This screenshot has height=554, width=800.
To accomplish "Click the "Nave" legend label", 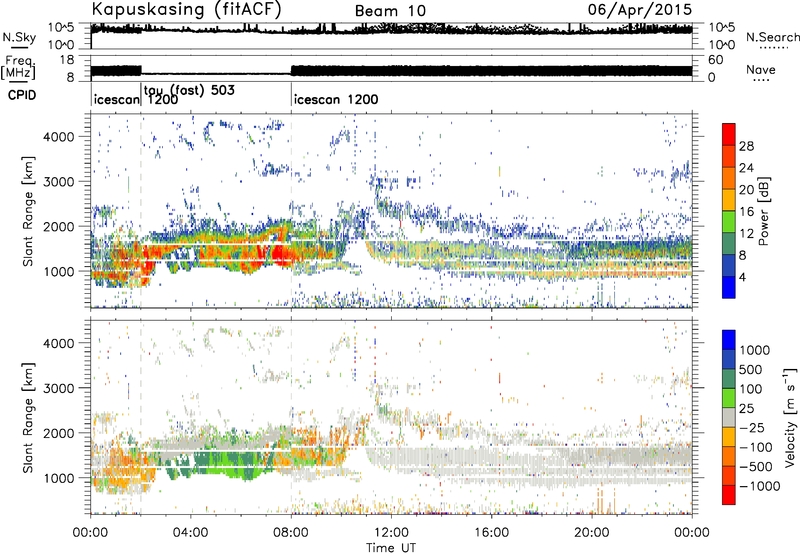I will (x=761, y=69).
